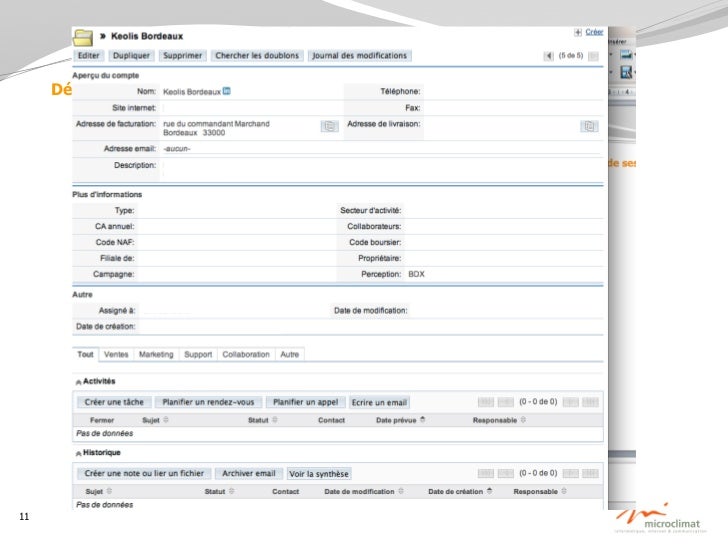Screen dimensions: 728x546
Task: Copy the Adresse de facturation with its copy icon
Action: (330, 126)
